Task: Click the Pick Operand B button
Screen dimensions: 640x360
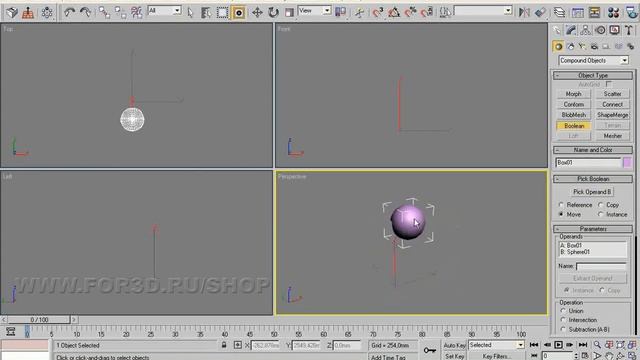Action: 592,192
